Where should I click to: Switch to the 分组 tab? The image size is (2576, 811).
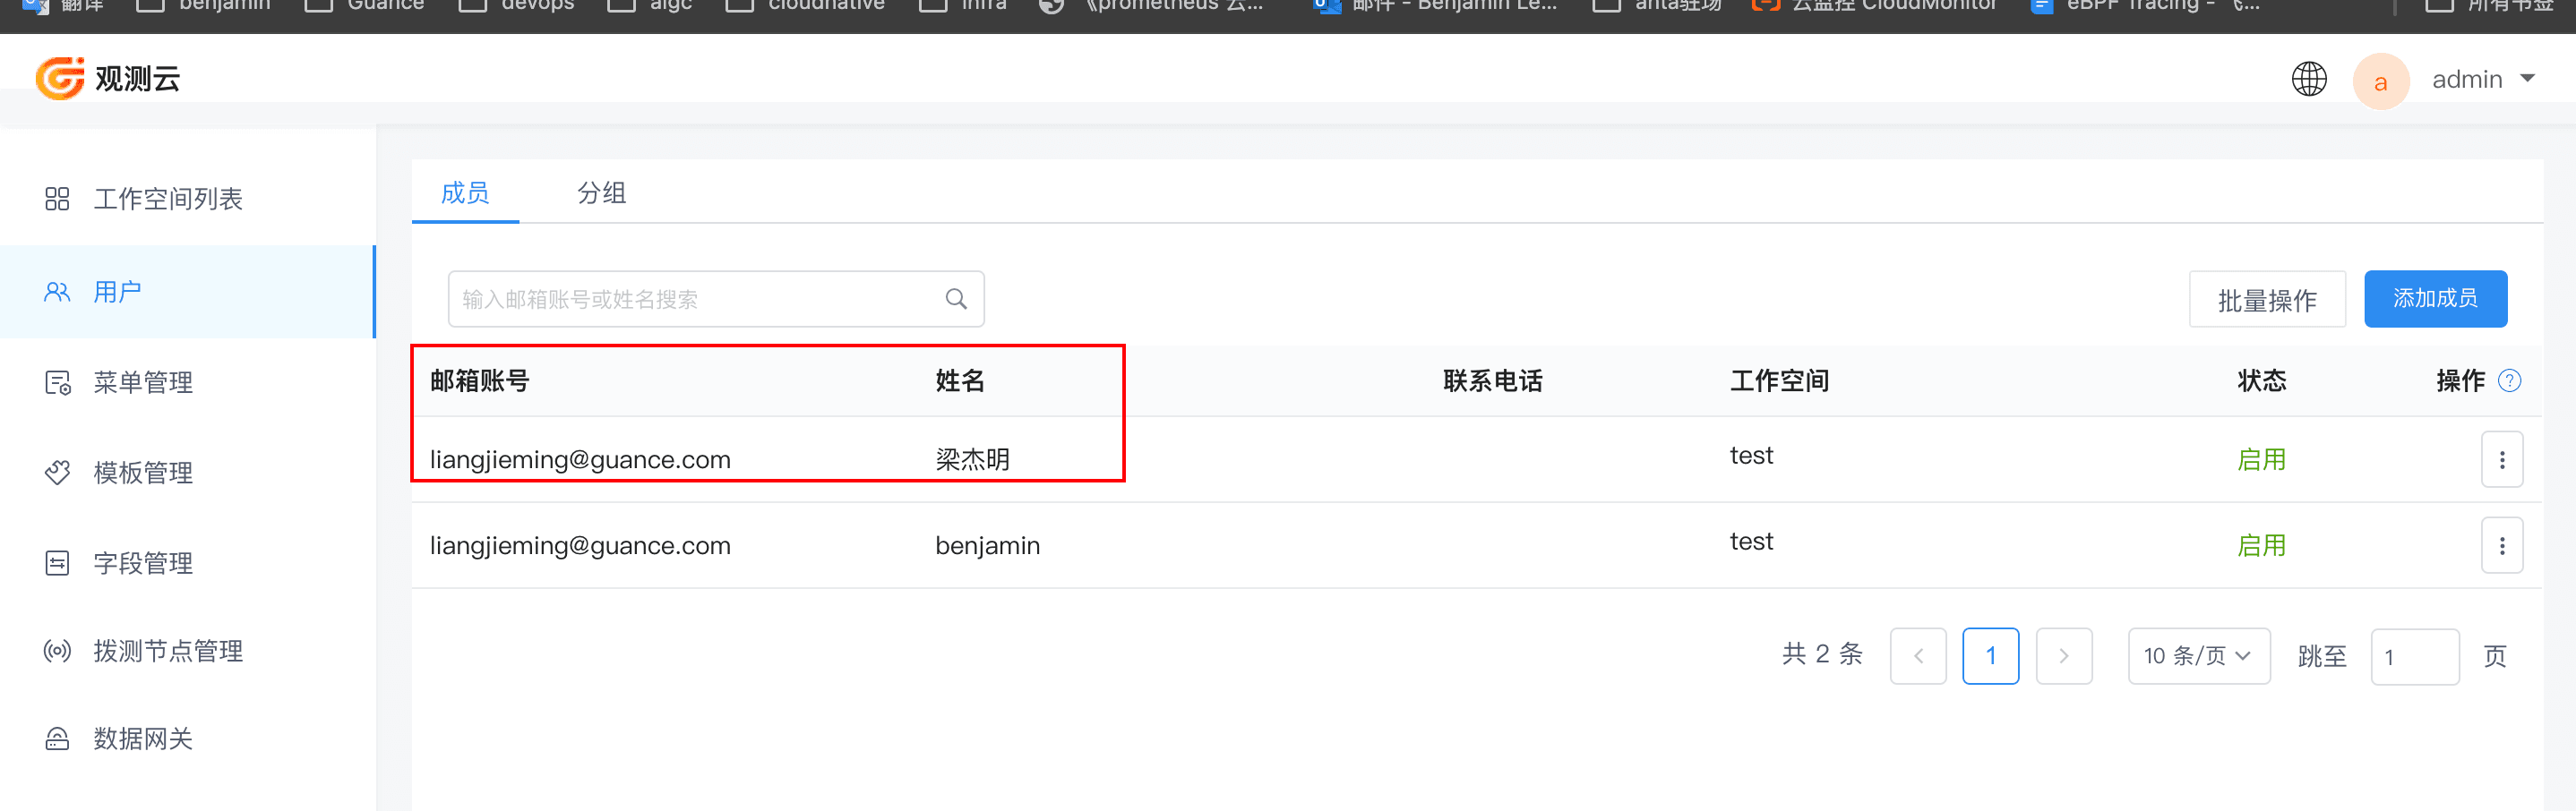coord(602,193)
